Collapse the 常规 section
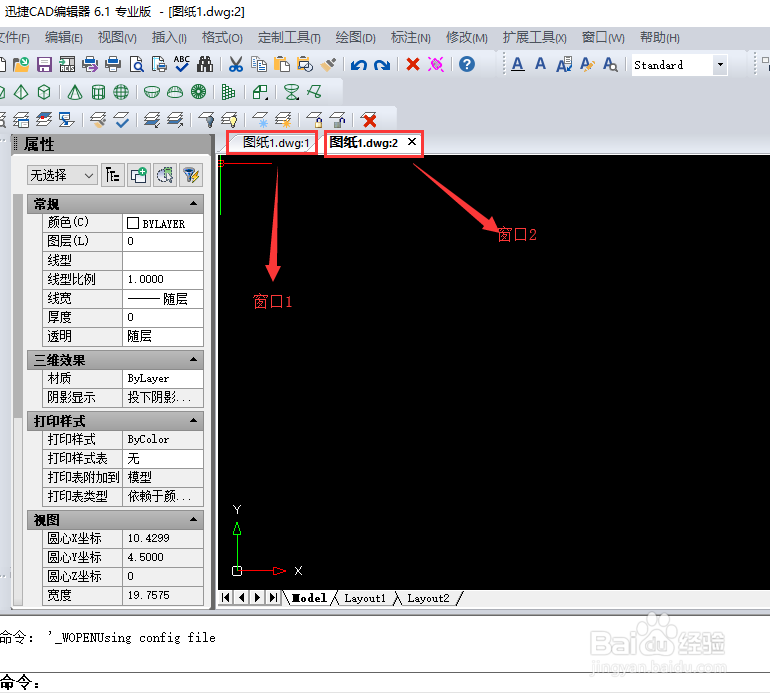Image resolution: width=770 pixels, height=694 pixels. click(193, 203)
